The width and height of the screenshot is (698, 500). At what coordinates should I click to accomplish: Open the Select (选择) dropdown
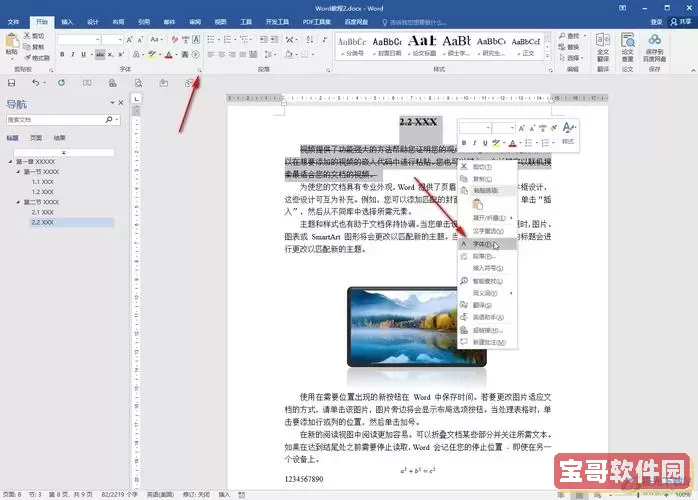pos(572,58)
